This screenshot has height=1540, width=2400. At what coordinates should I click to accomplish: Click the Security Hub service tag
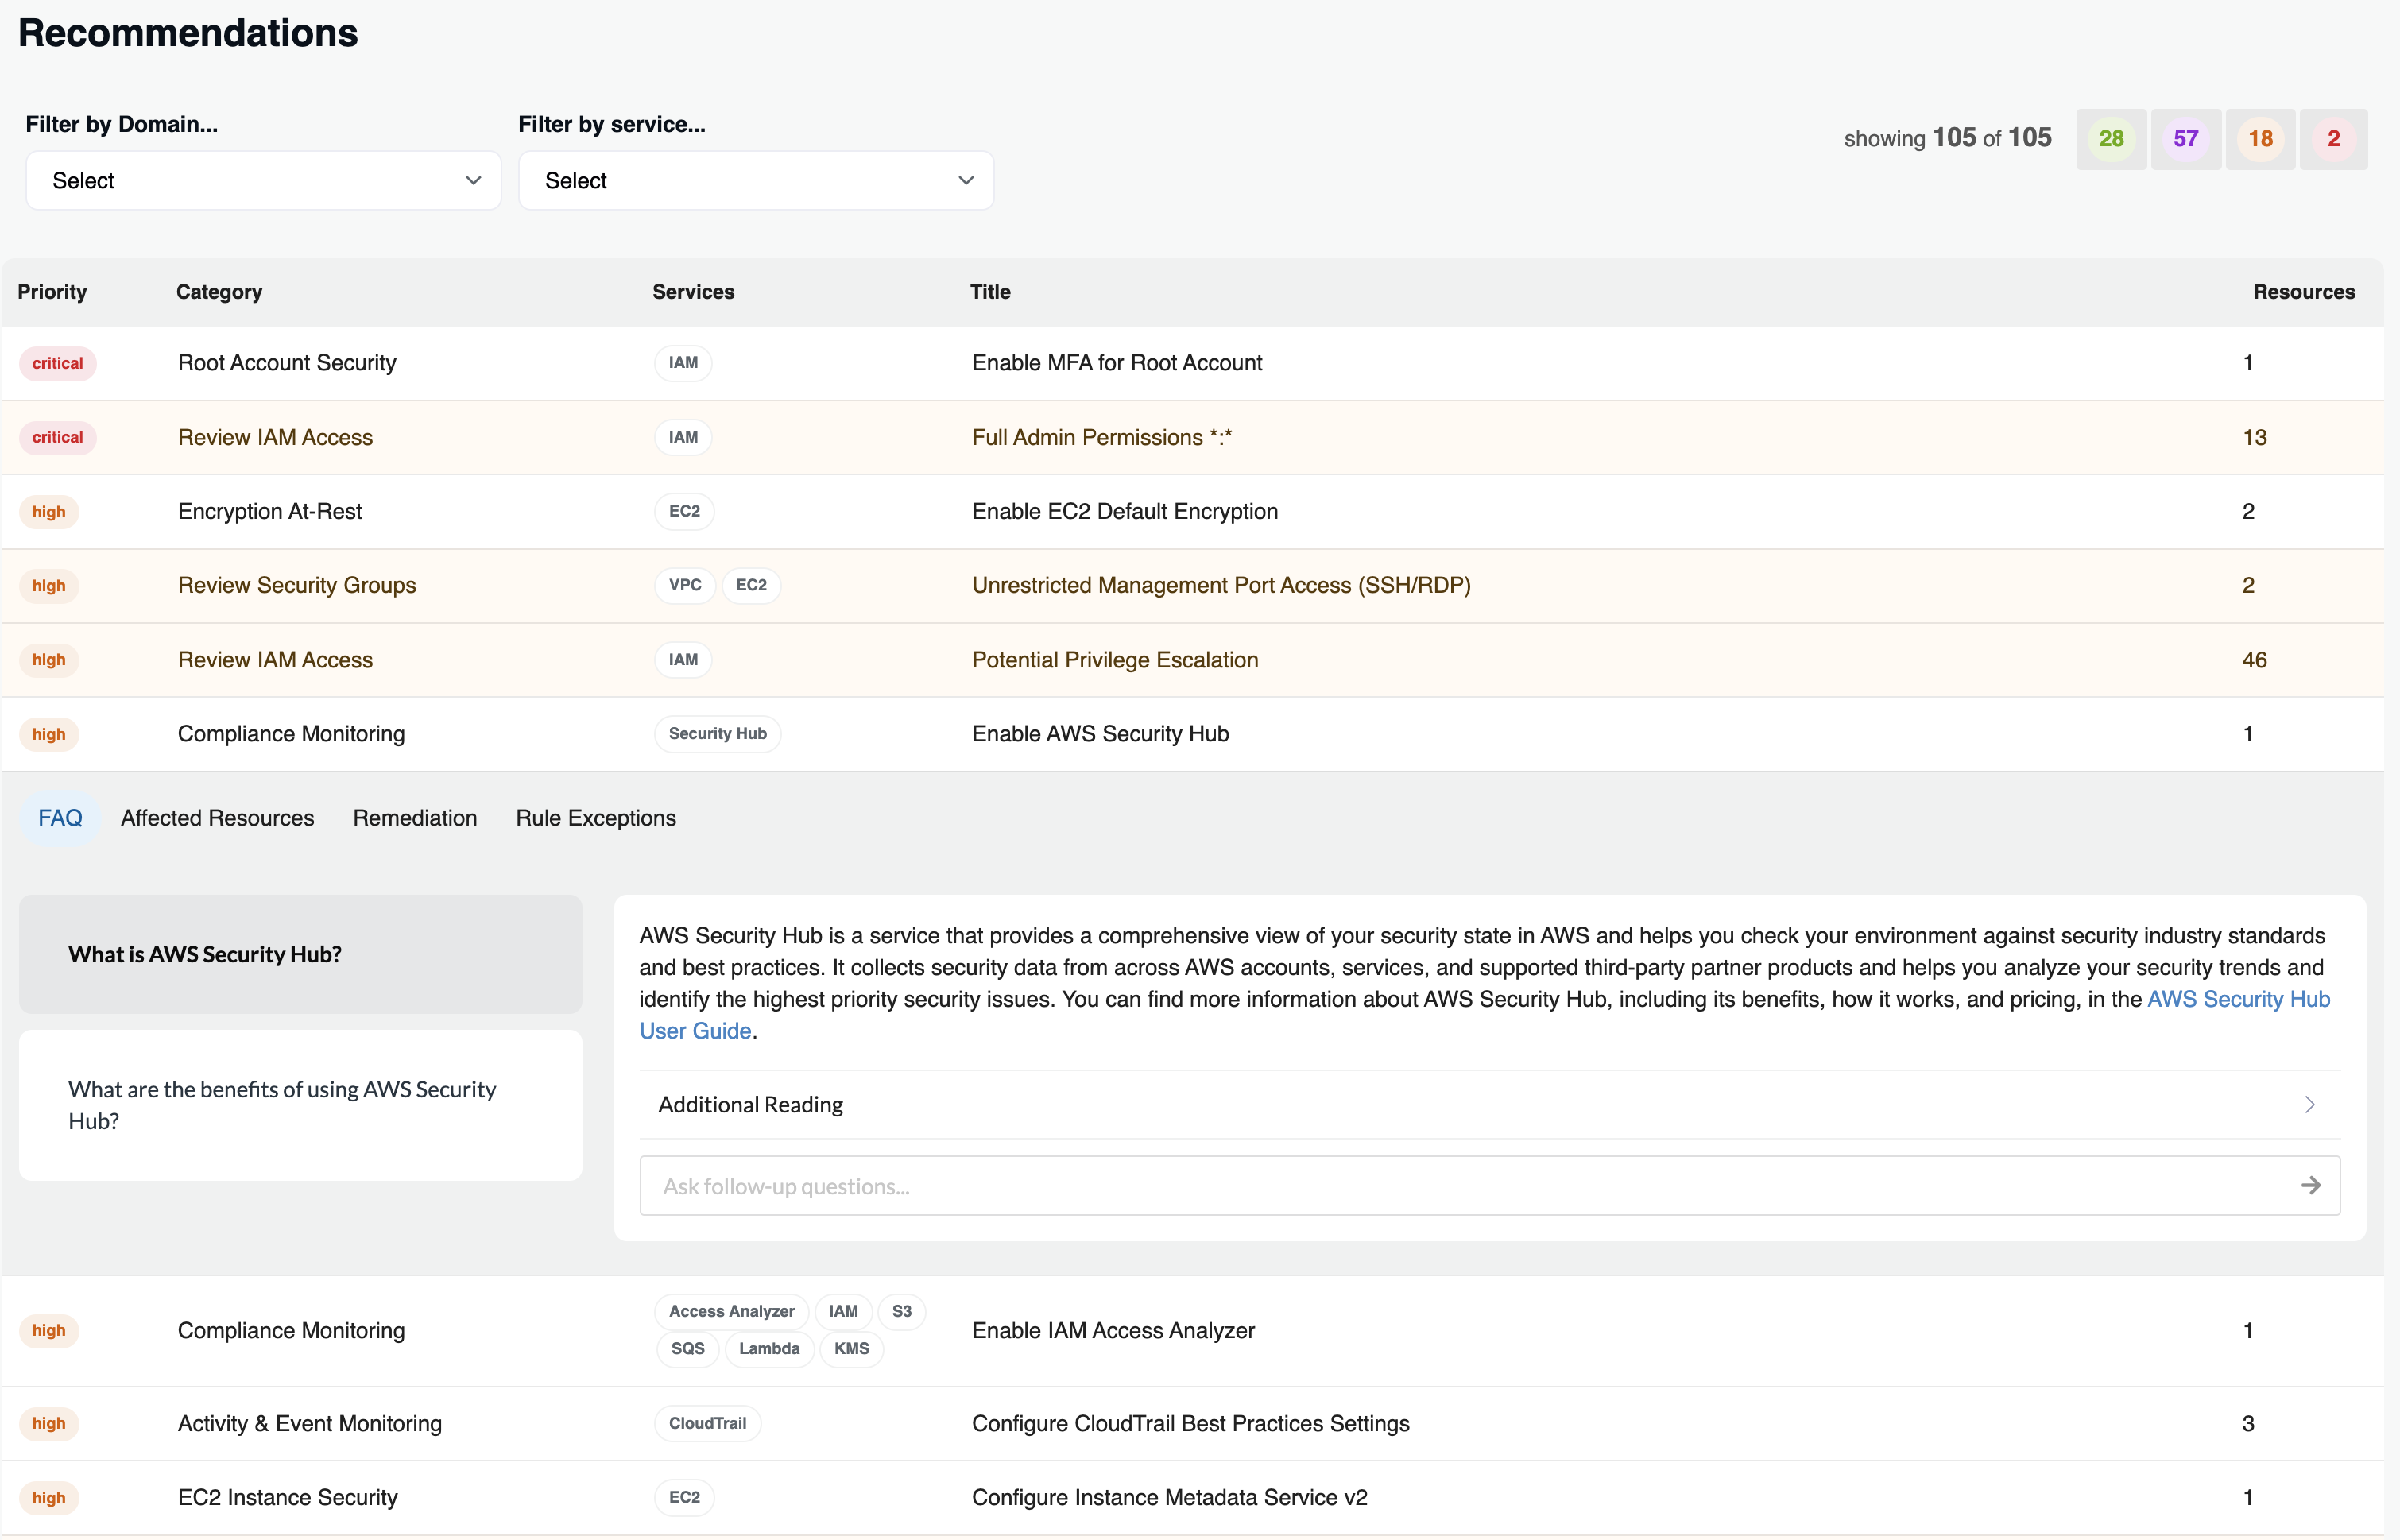point(717,734)
